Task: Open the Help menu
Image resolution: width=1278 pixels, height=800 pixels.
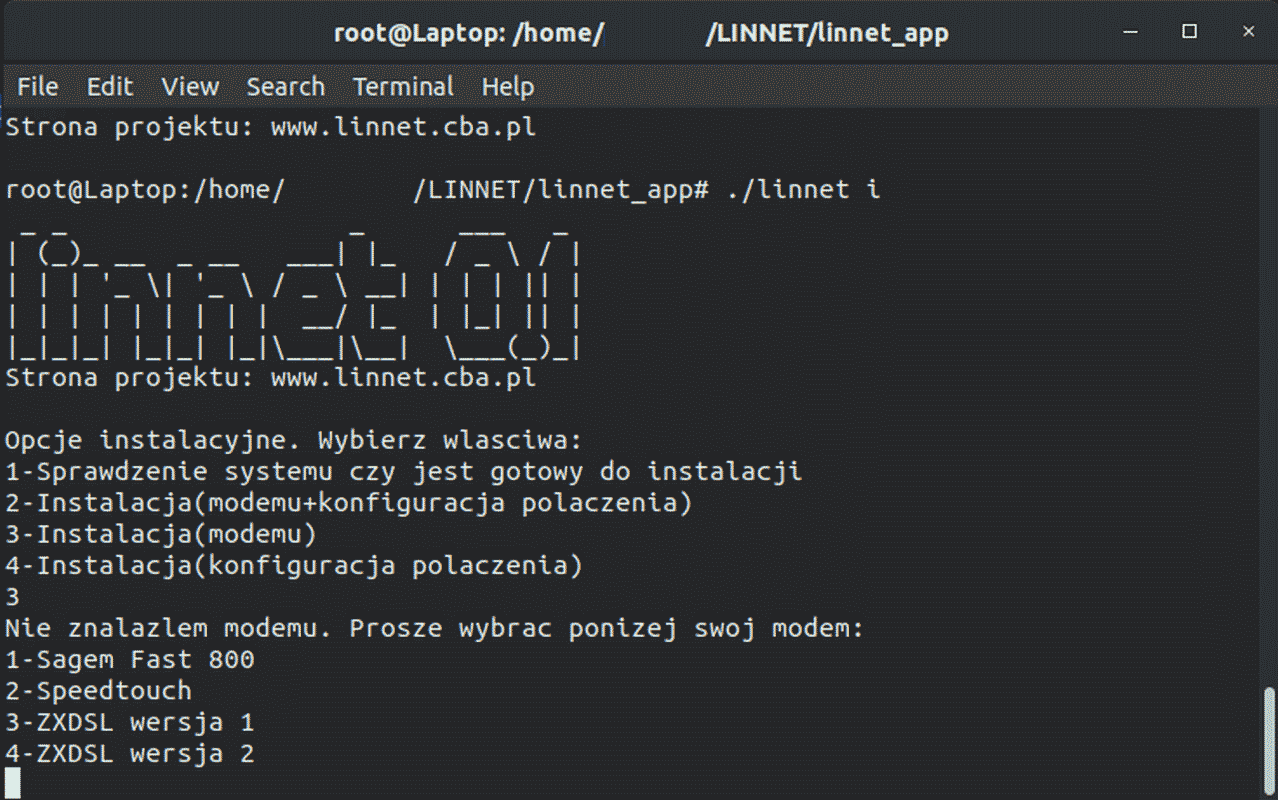Action: [508, 87]
